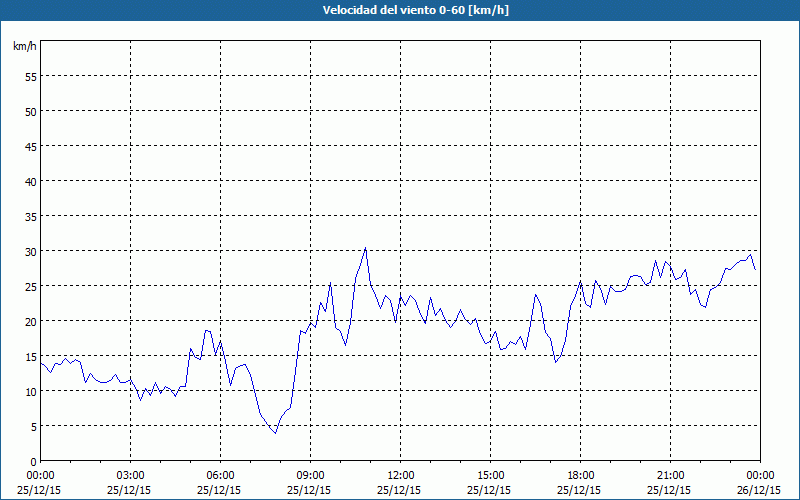The height and width of the screenshot is (500, 800).
Task: Click the 25/12/15 date under 15:00
Action: [x=489, y=490]
